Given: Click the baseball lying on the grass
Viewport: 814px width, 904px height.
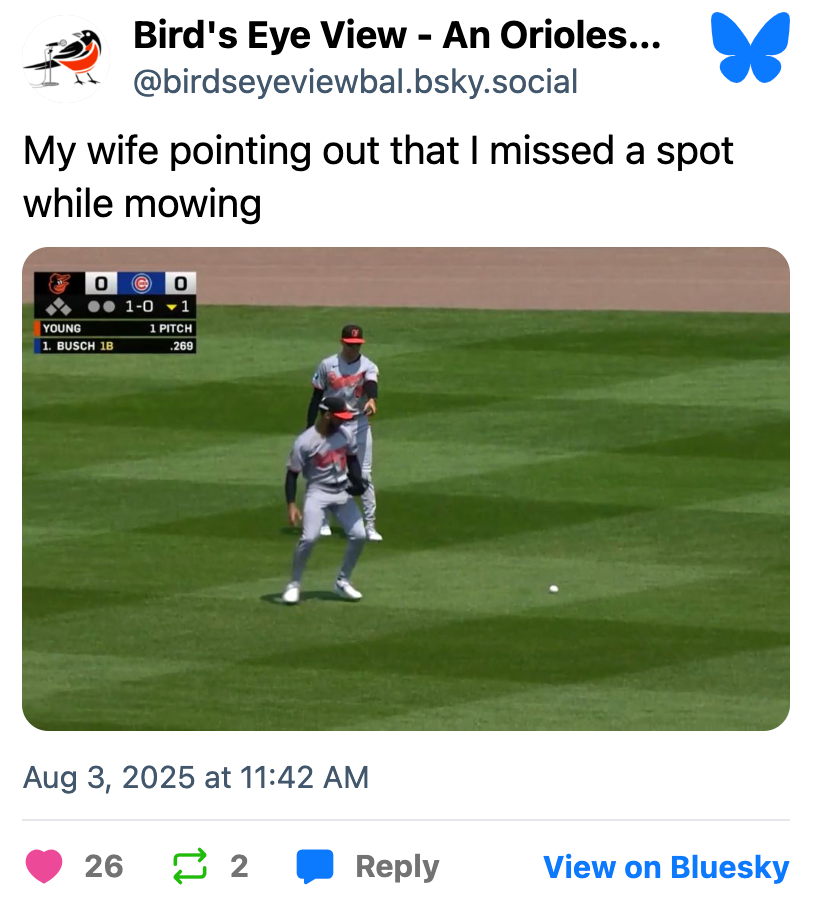Looking at the screenshot, I should point(553,589).
